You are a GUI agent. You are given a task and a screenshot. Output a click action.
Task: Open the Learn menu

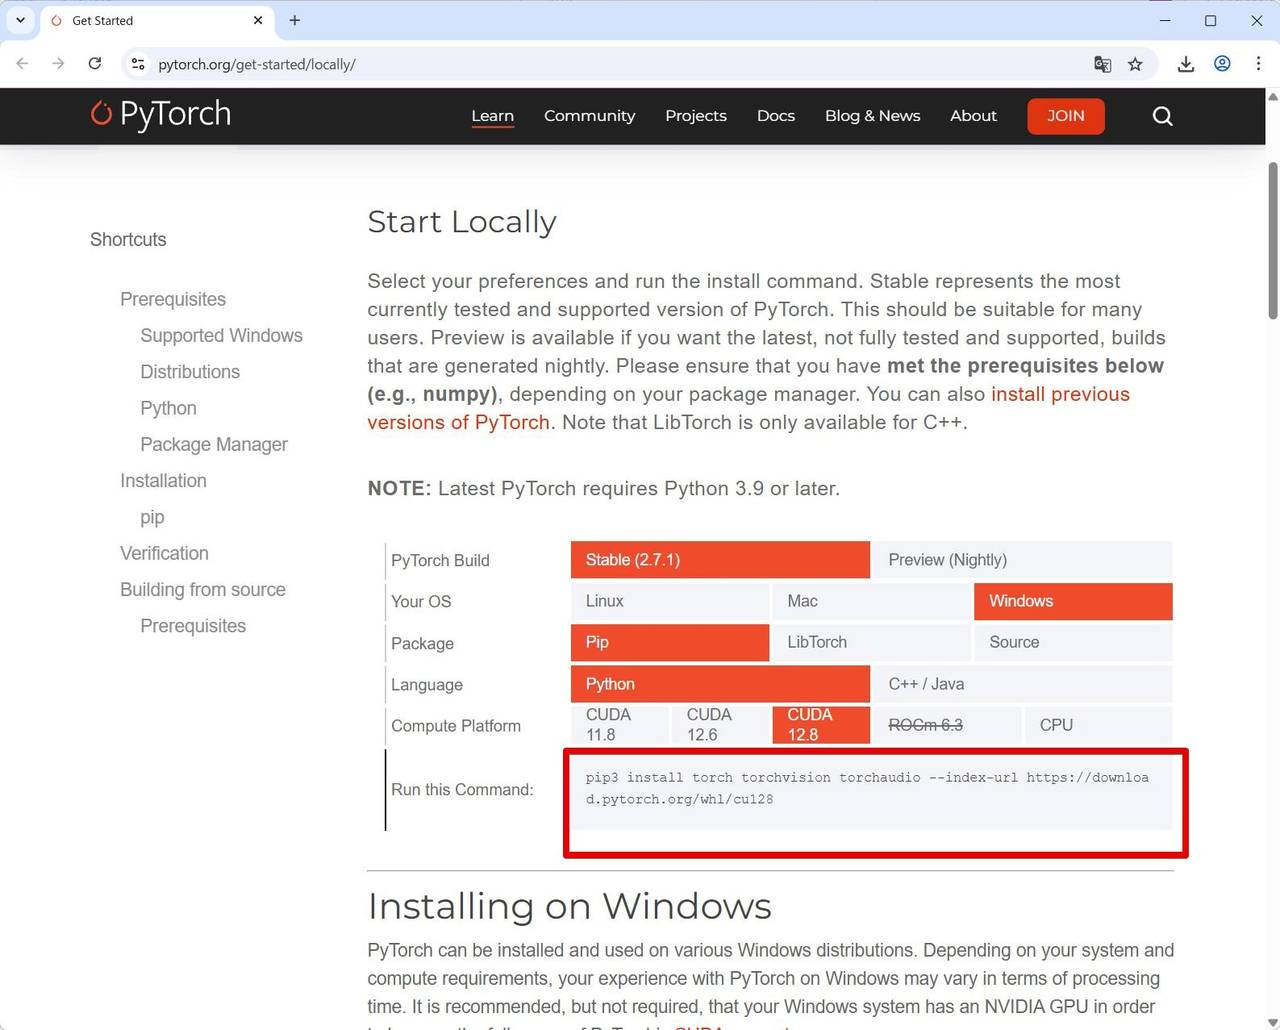(x=492, y=116)
